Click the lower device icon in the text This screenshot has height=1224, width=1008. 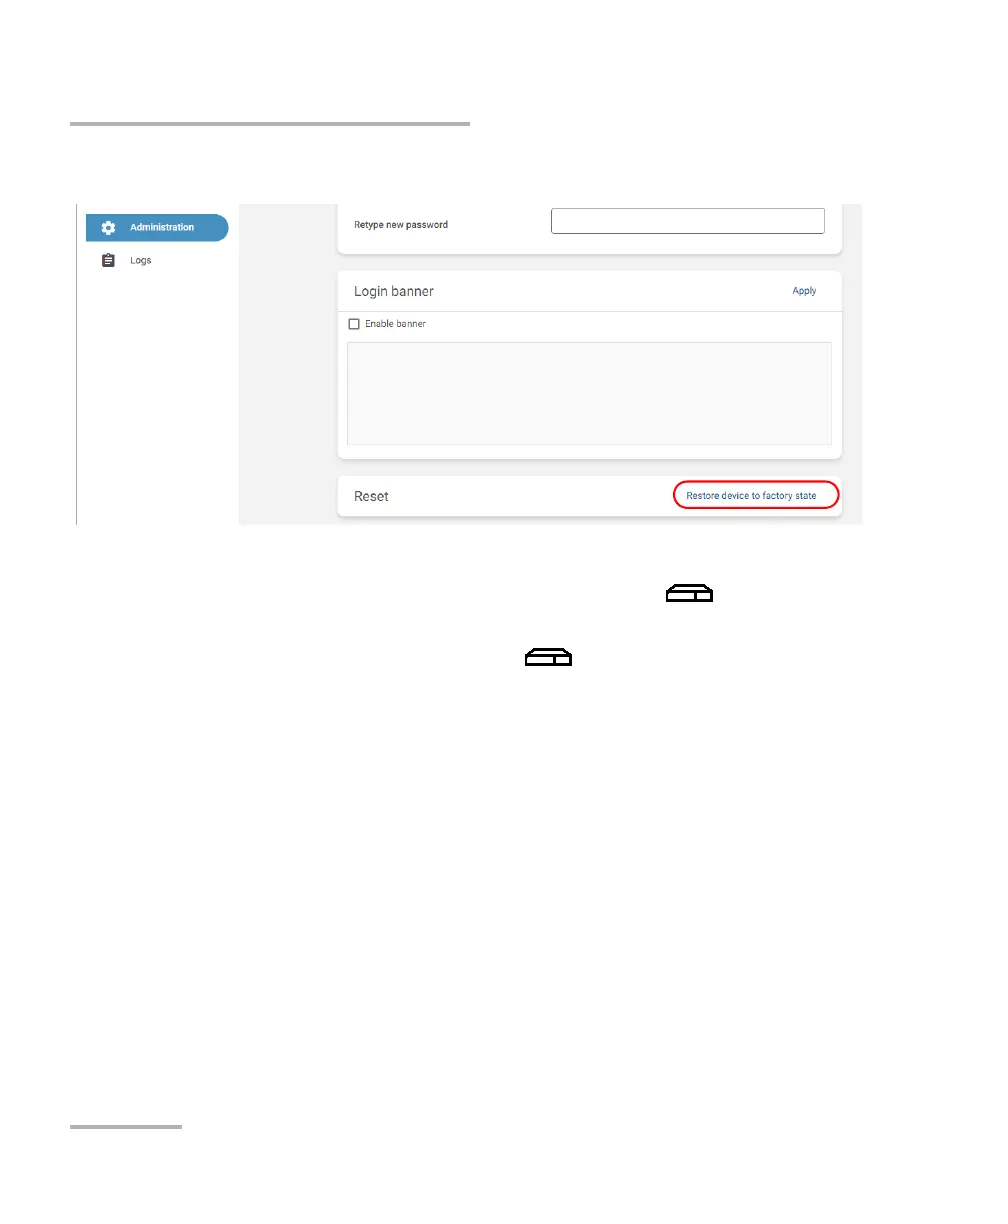pos(548,657)
